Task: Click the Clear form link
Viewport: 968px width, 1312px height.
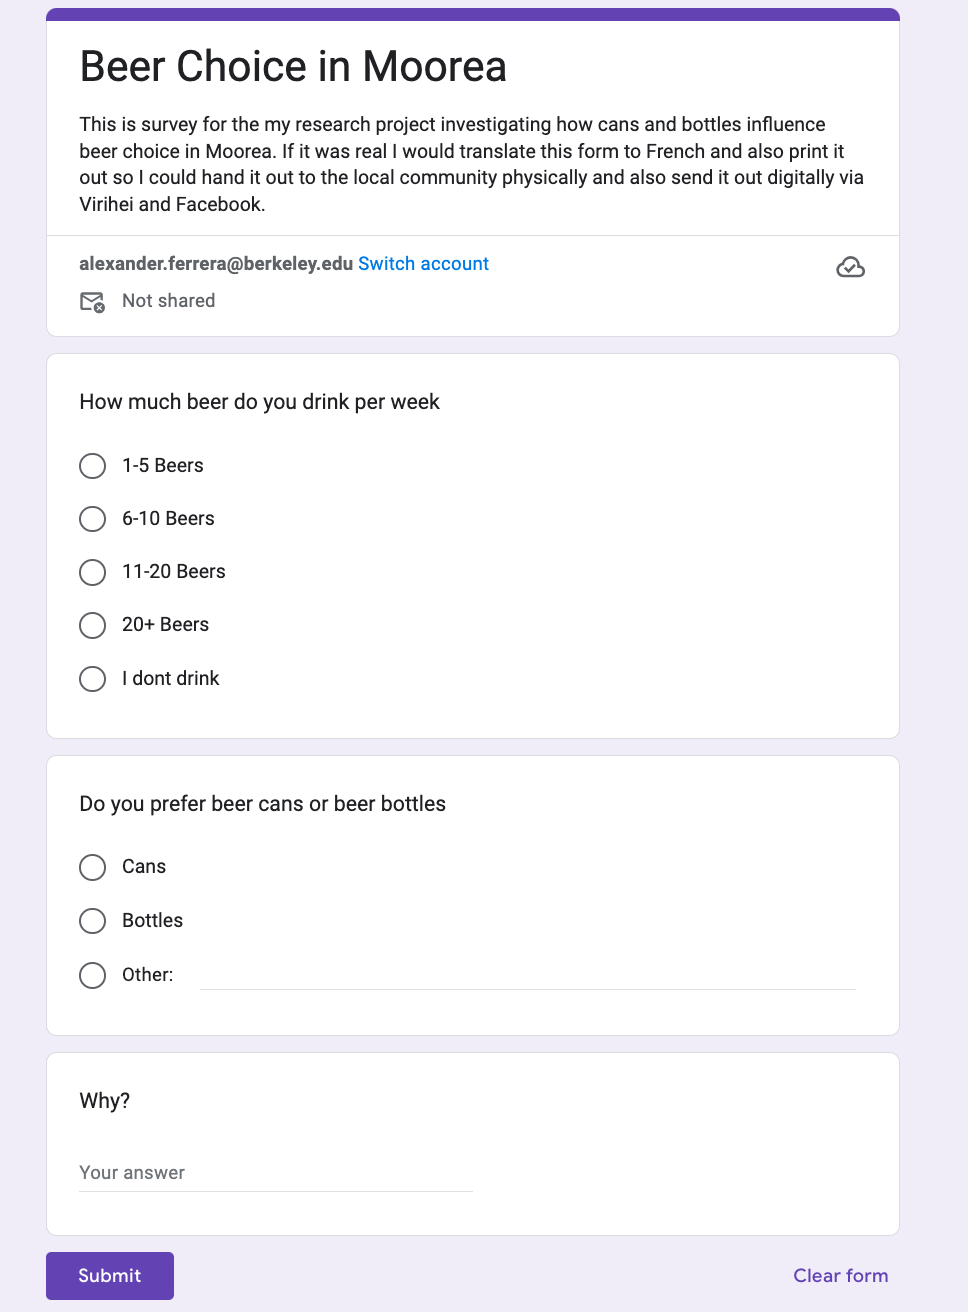Action: 841,1276
